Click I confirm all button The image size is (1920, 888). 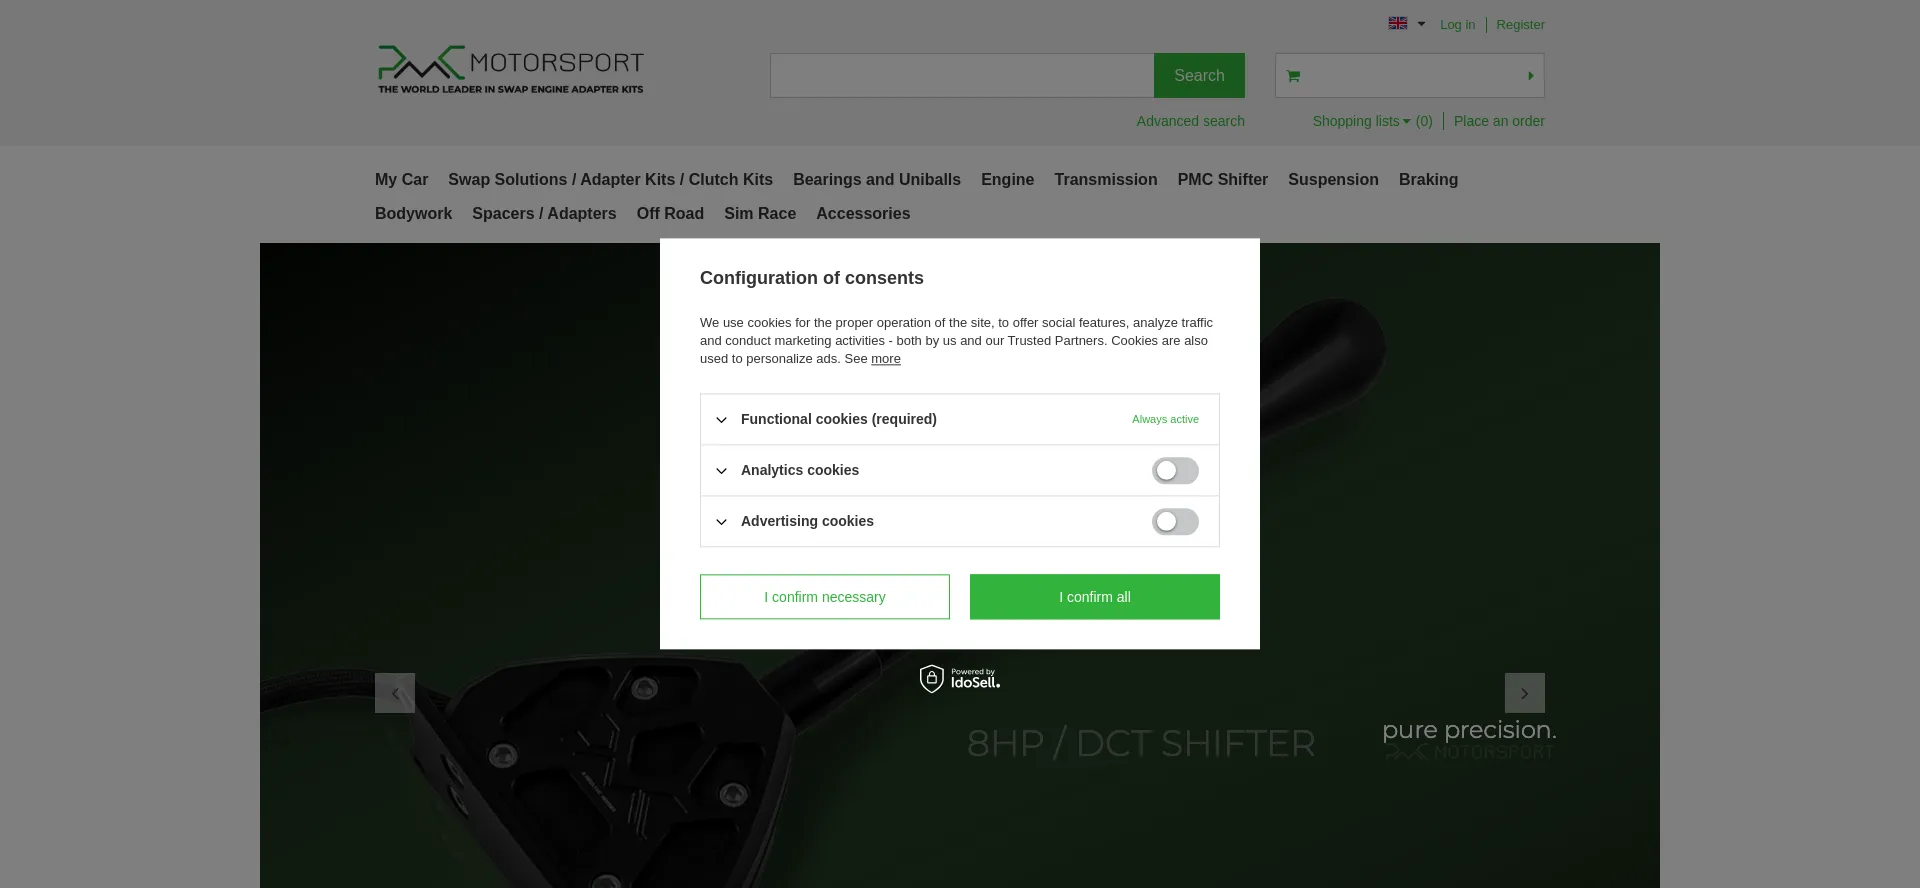1095,597
